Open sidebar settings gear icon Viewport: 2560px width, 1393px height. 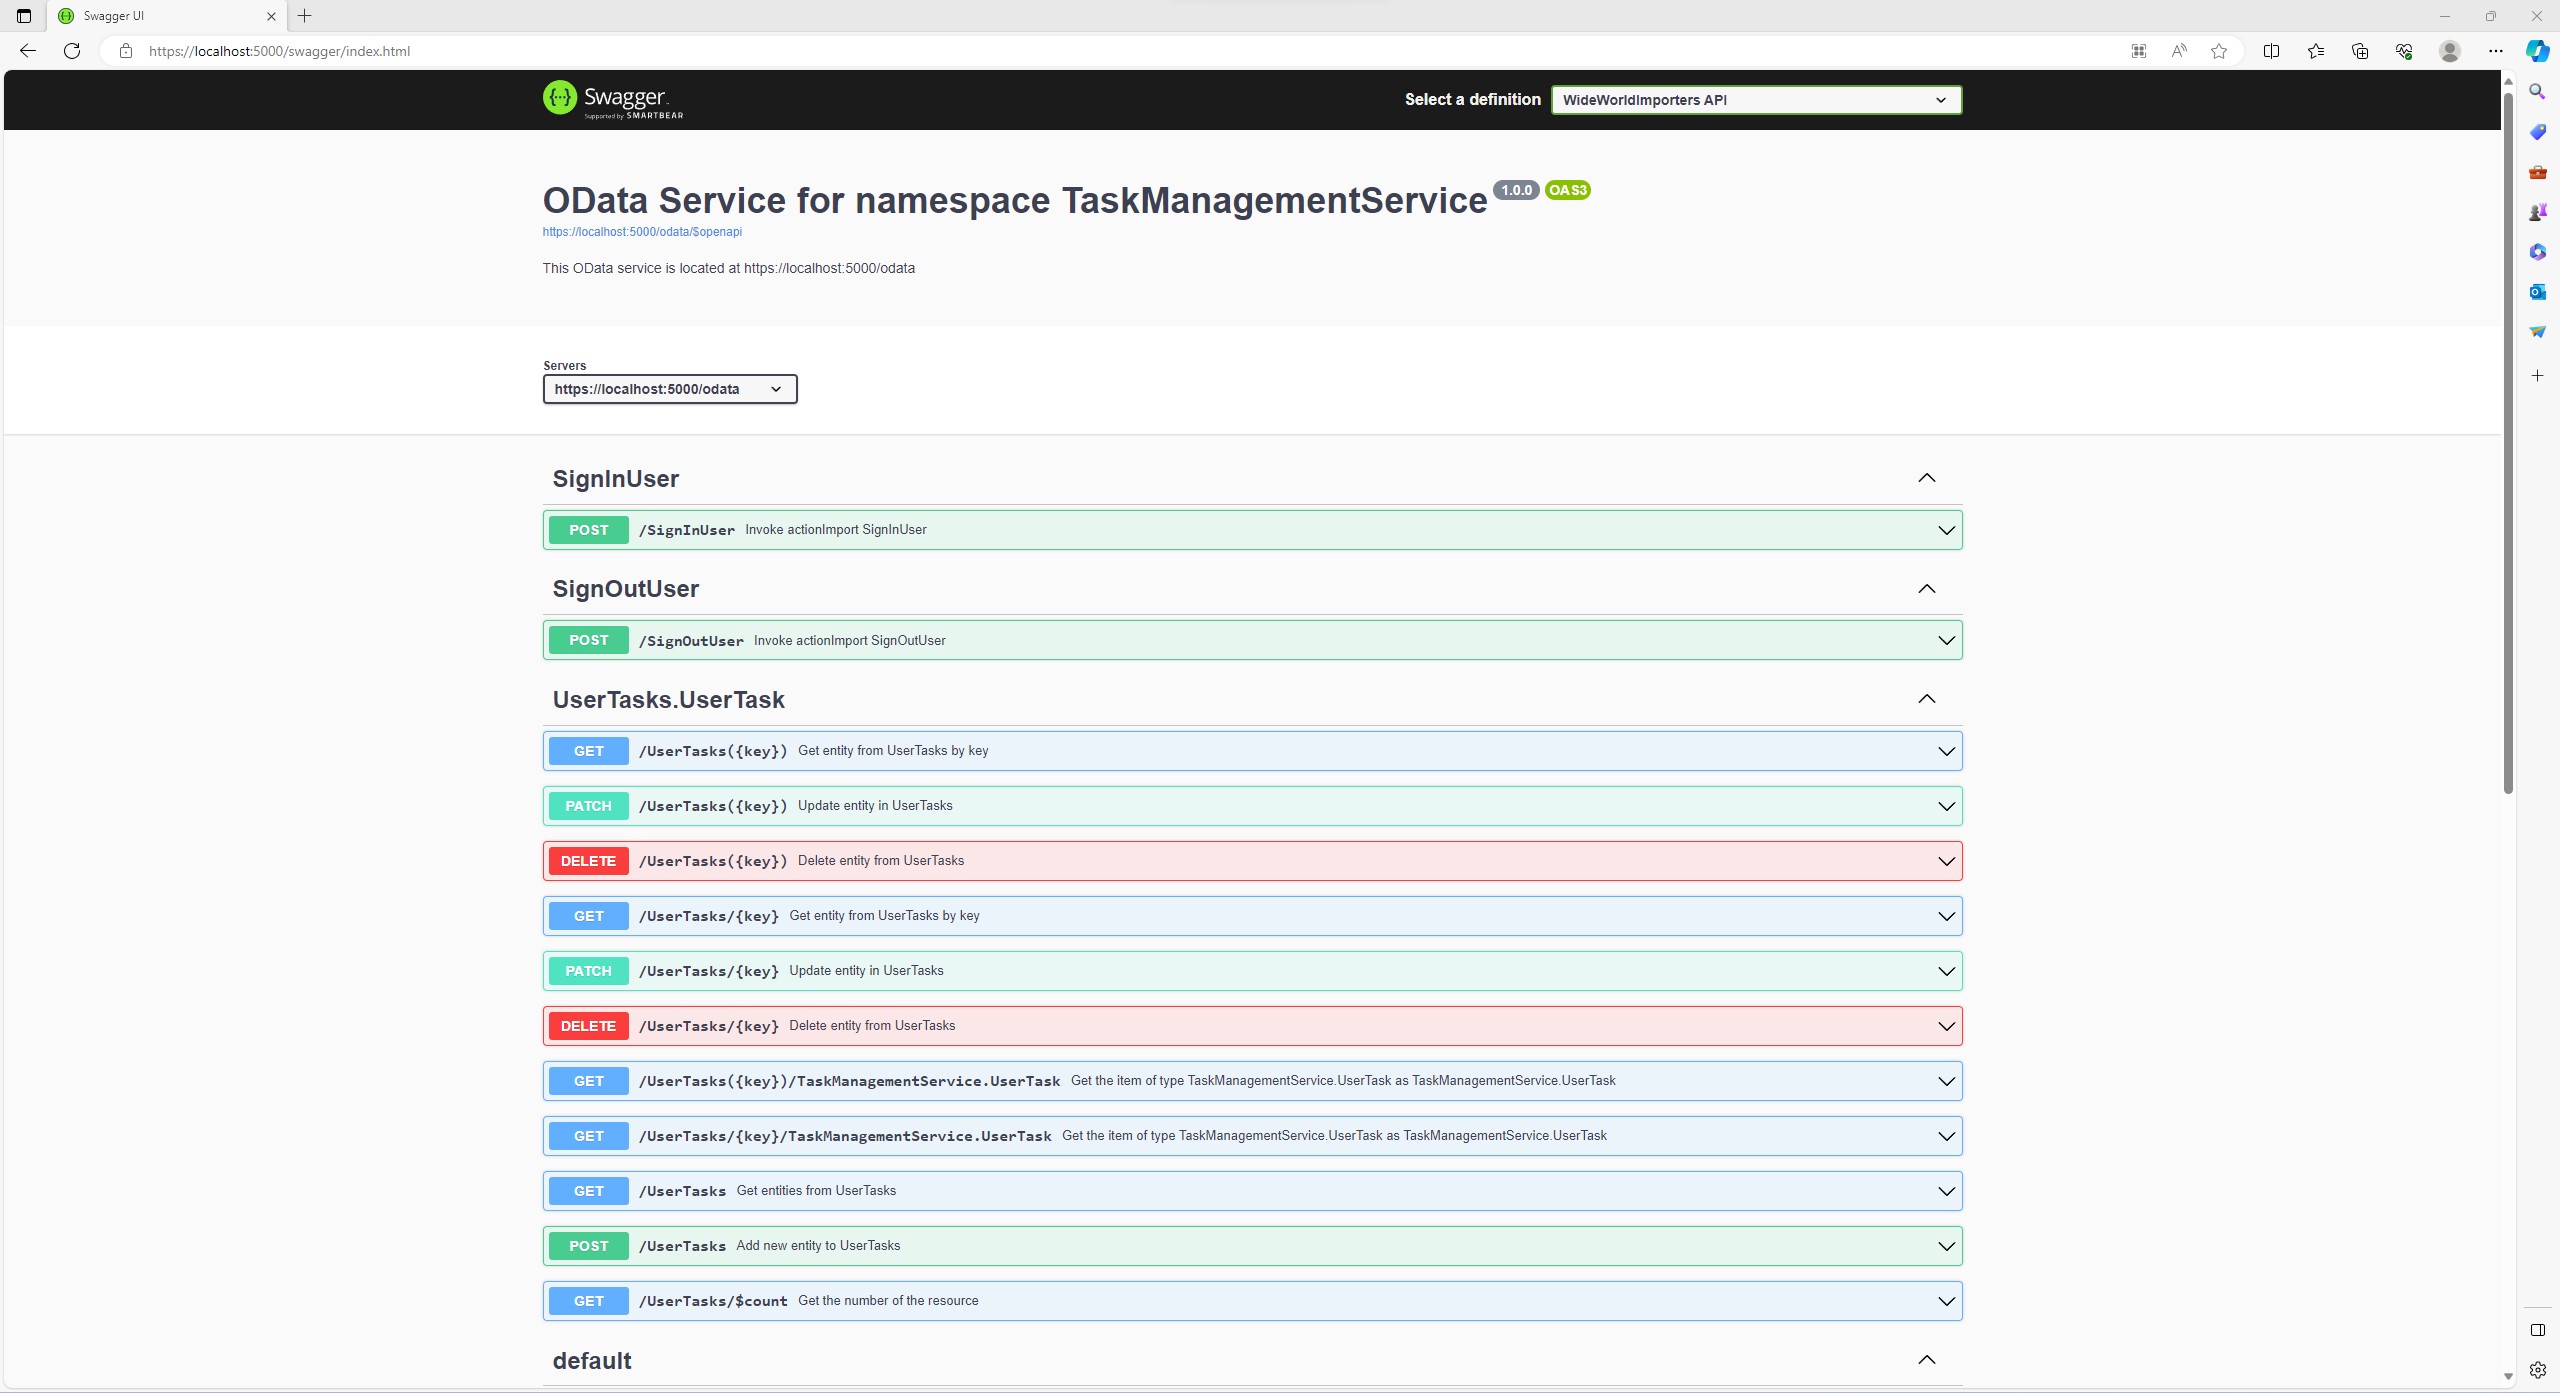(2537, 1370)
